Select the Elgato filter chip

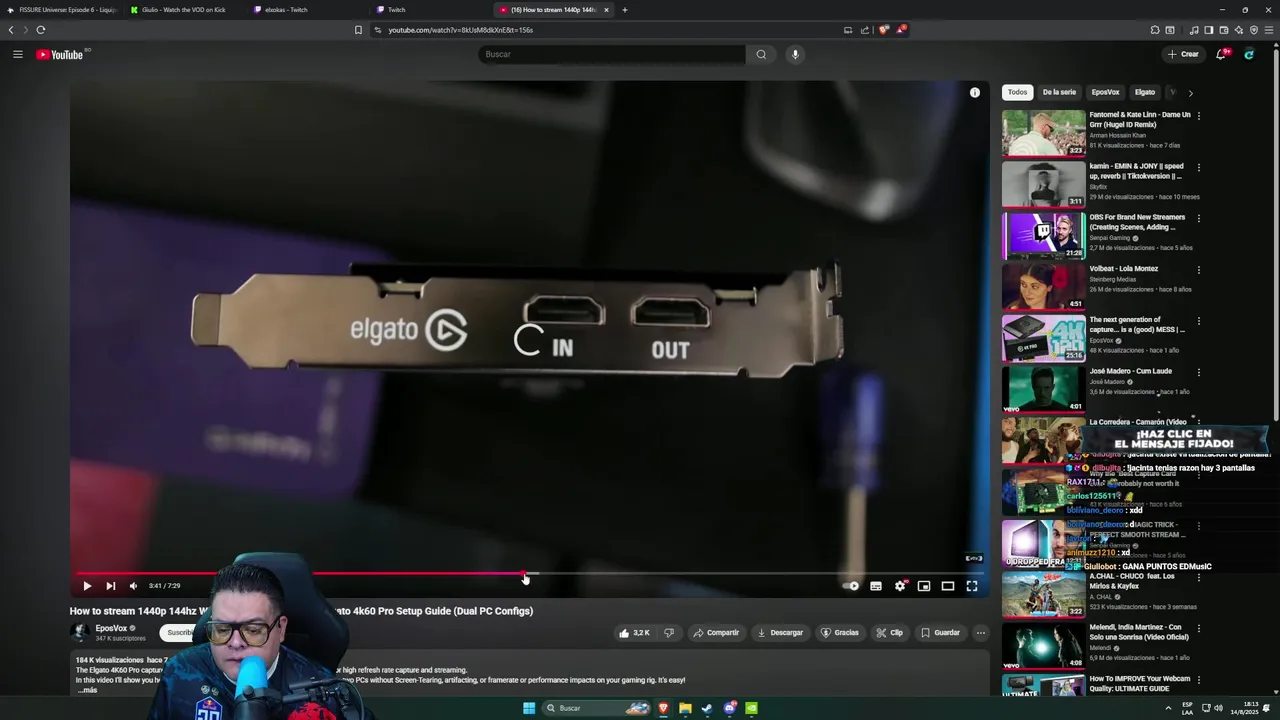point(1145,92)
